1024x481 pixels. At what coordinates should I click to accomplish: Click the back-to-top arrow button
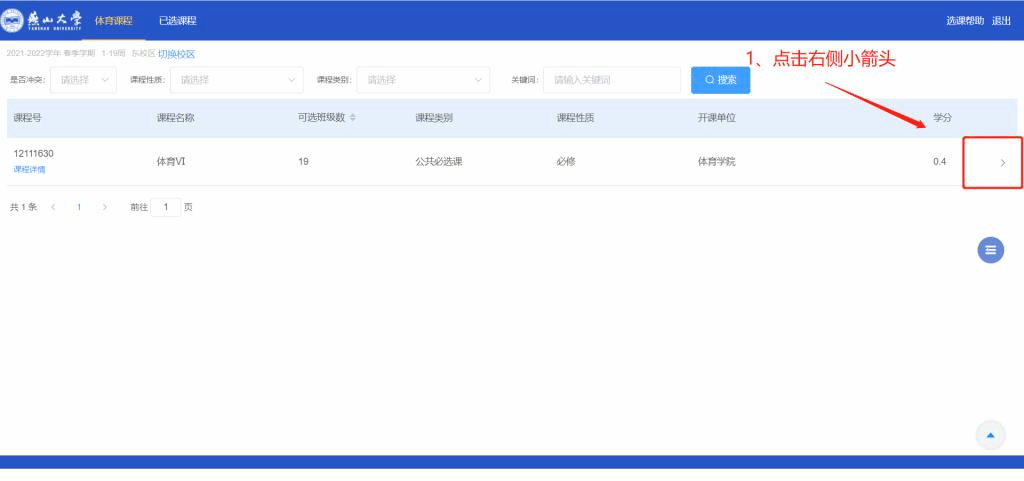991,435
